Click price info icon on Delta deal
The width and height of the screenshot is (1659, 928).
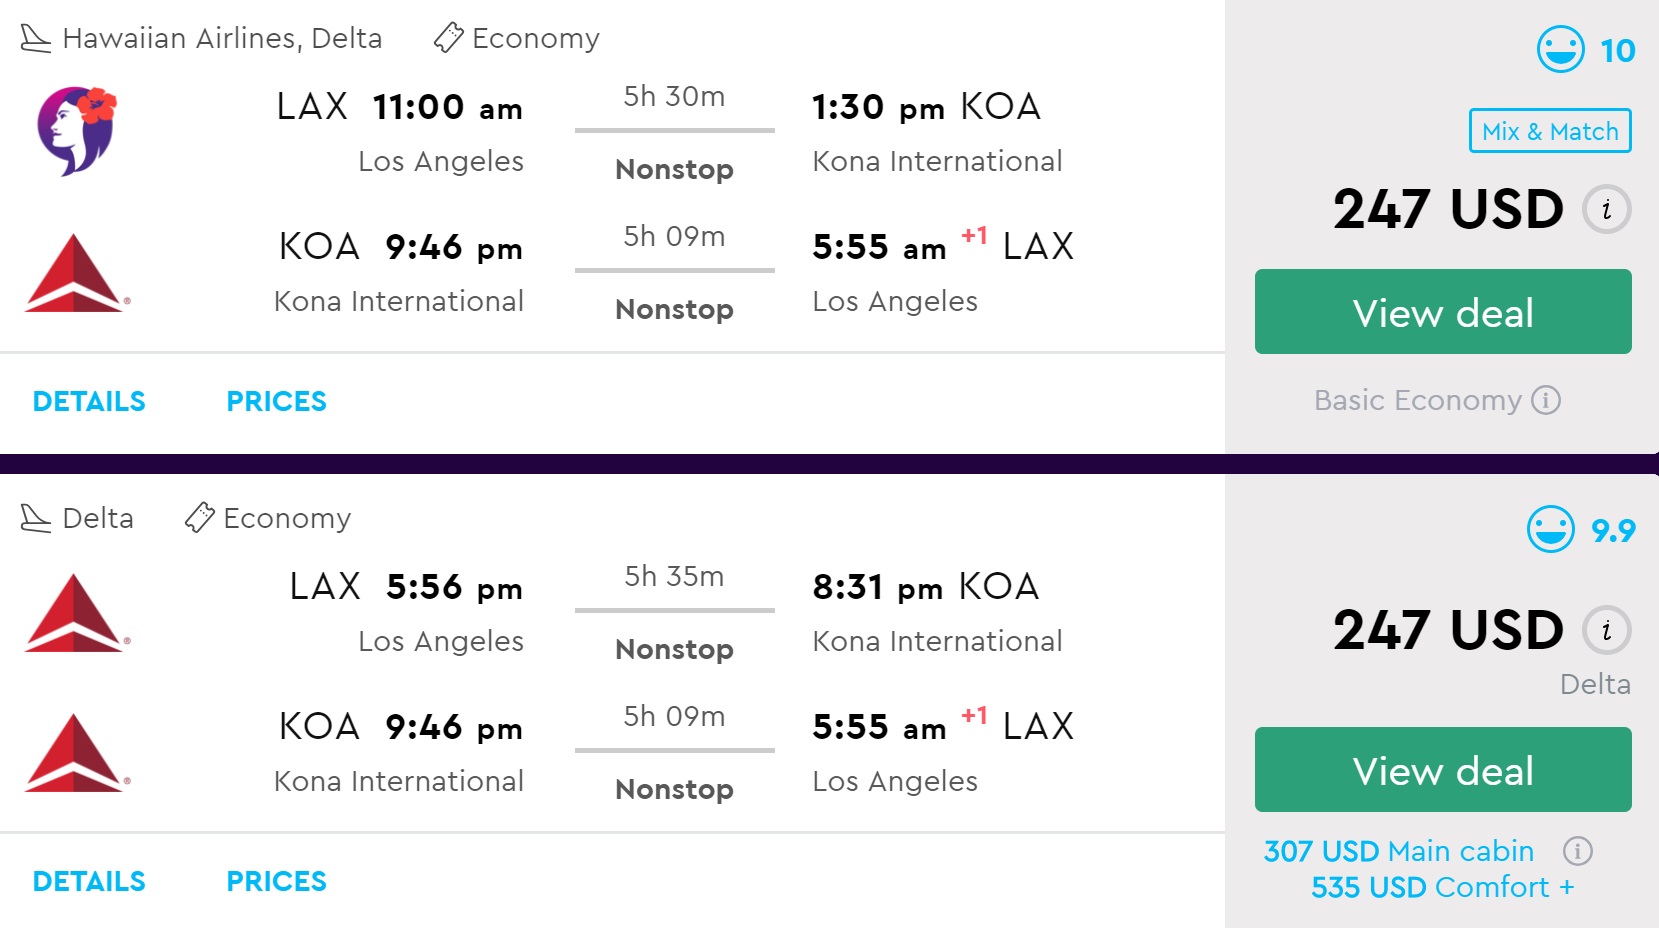(1606, 630)
